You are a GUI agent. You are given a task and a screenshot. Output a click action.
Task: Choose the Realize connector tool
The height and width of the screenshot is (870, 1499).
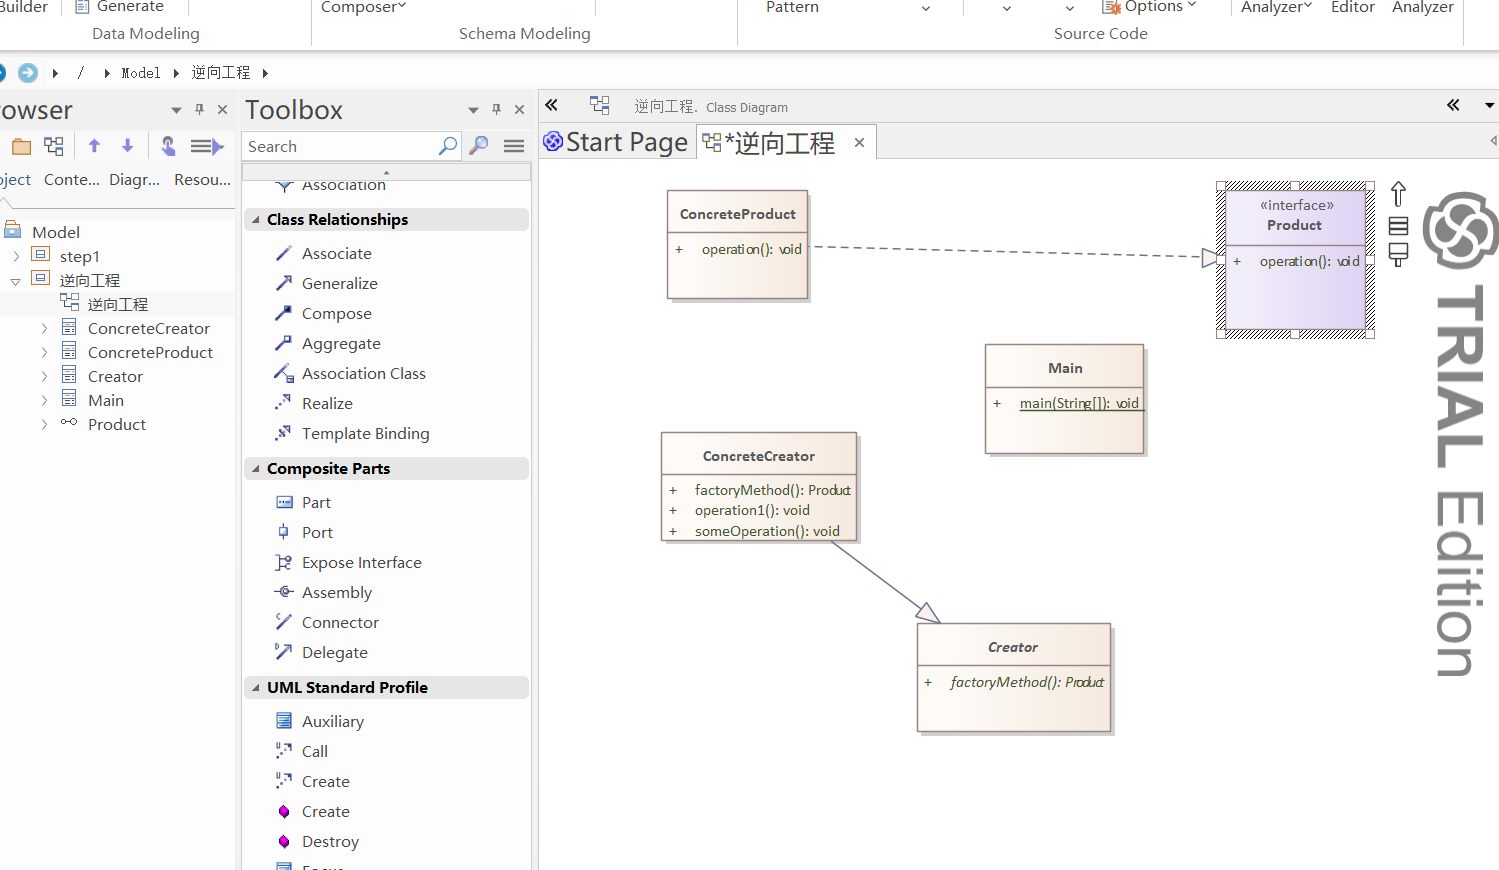click(327, 404)
